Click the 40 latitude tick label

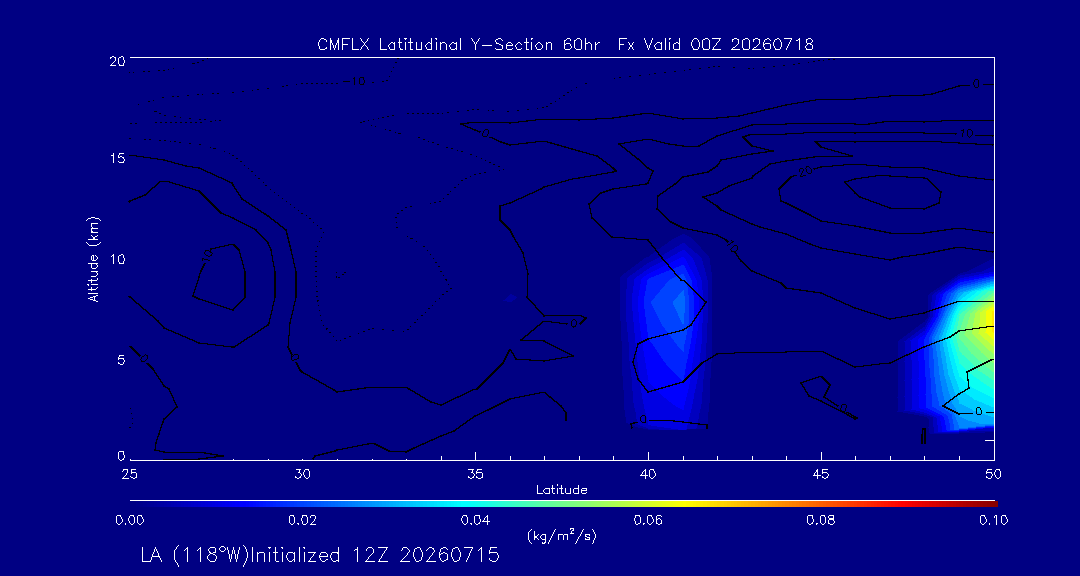[648, 474]
